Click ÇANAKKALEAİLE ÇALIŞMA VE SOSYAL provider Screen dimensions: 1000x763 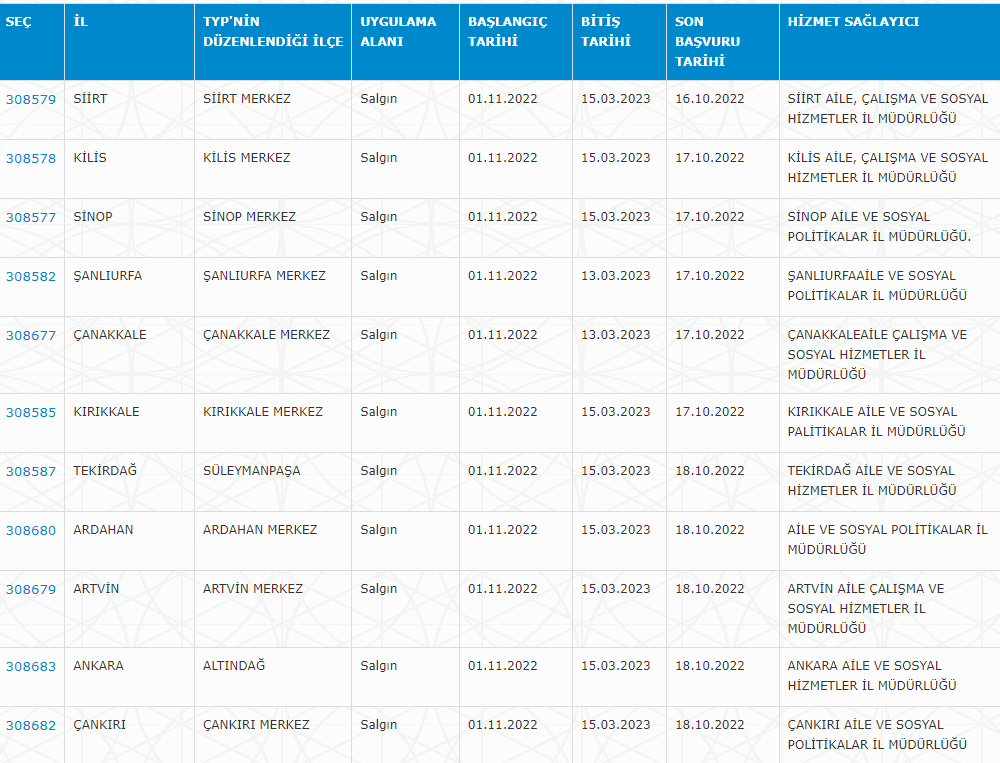click(878, 355)
